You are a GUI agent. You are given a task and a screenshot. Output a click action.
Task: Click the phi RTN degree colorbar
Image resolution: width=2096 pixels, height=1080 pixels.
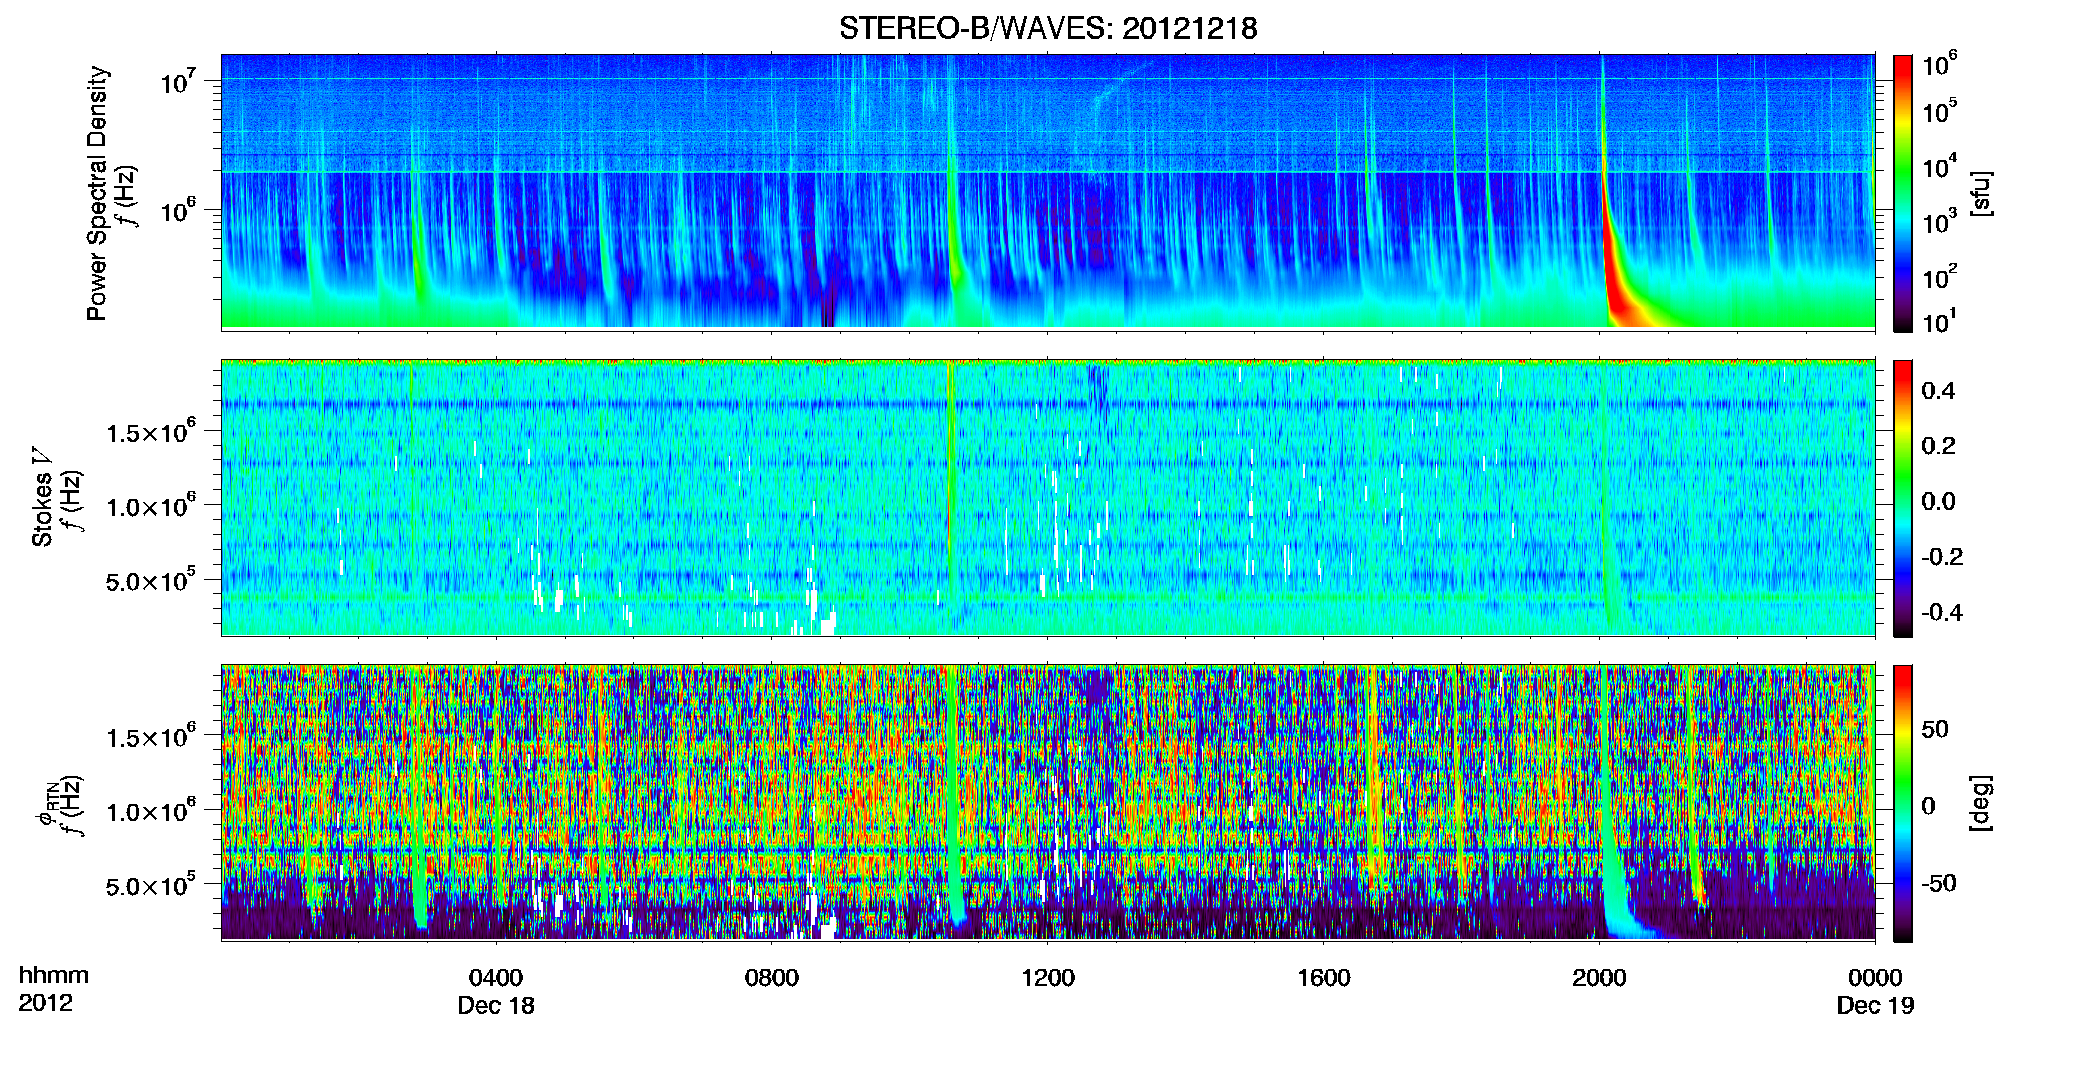[1903, 803]
